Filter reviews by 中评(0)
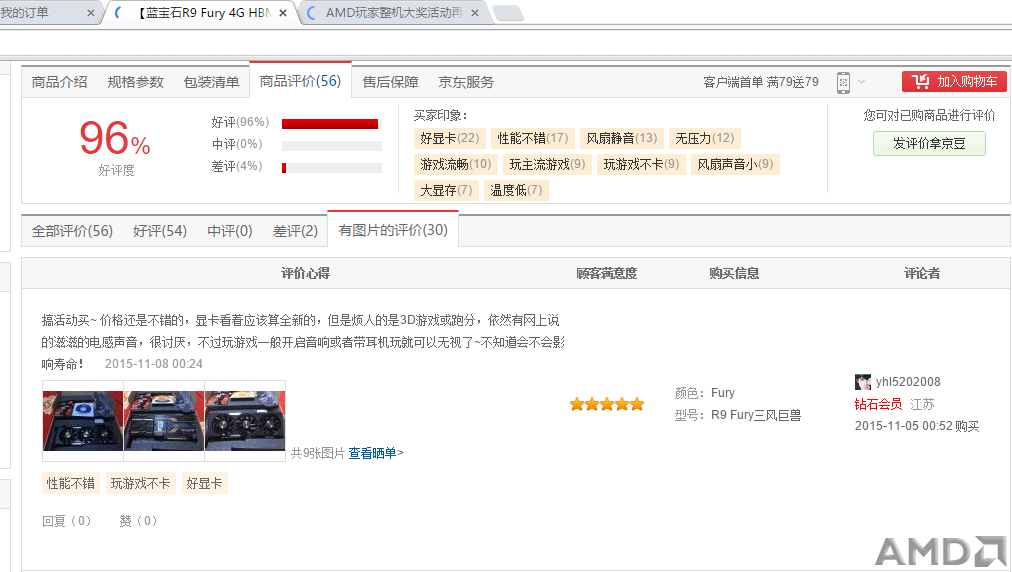This screenshot has width=1012, height=572. click(x=230, y=230)
